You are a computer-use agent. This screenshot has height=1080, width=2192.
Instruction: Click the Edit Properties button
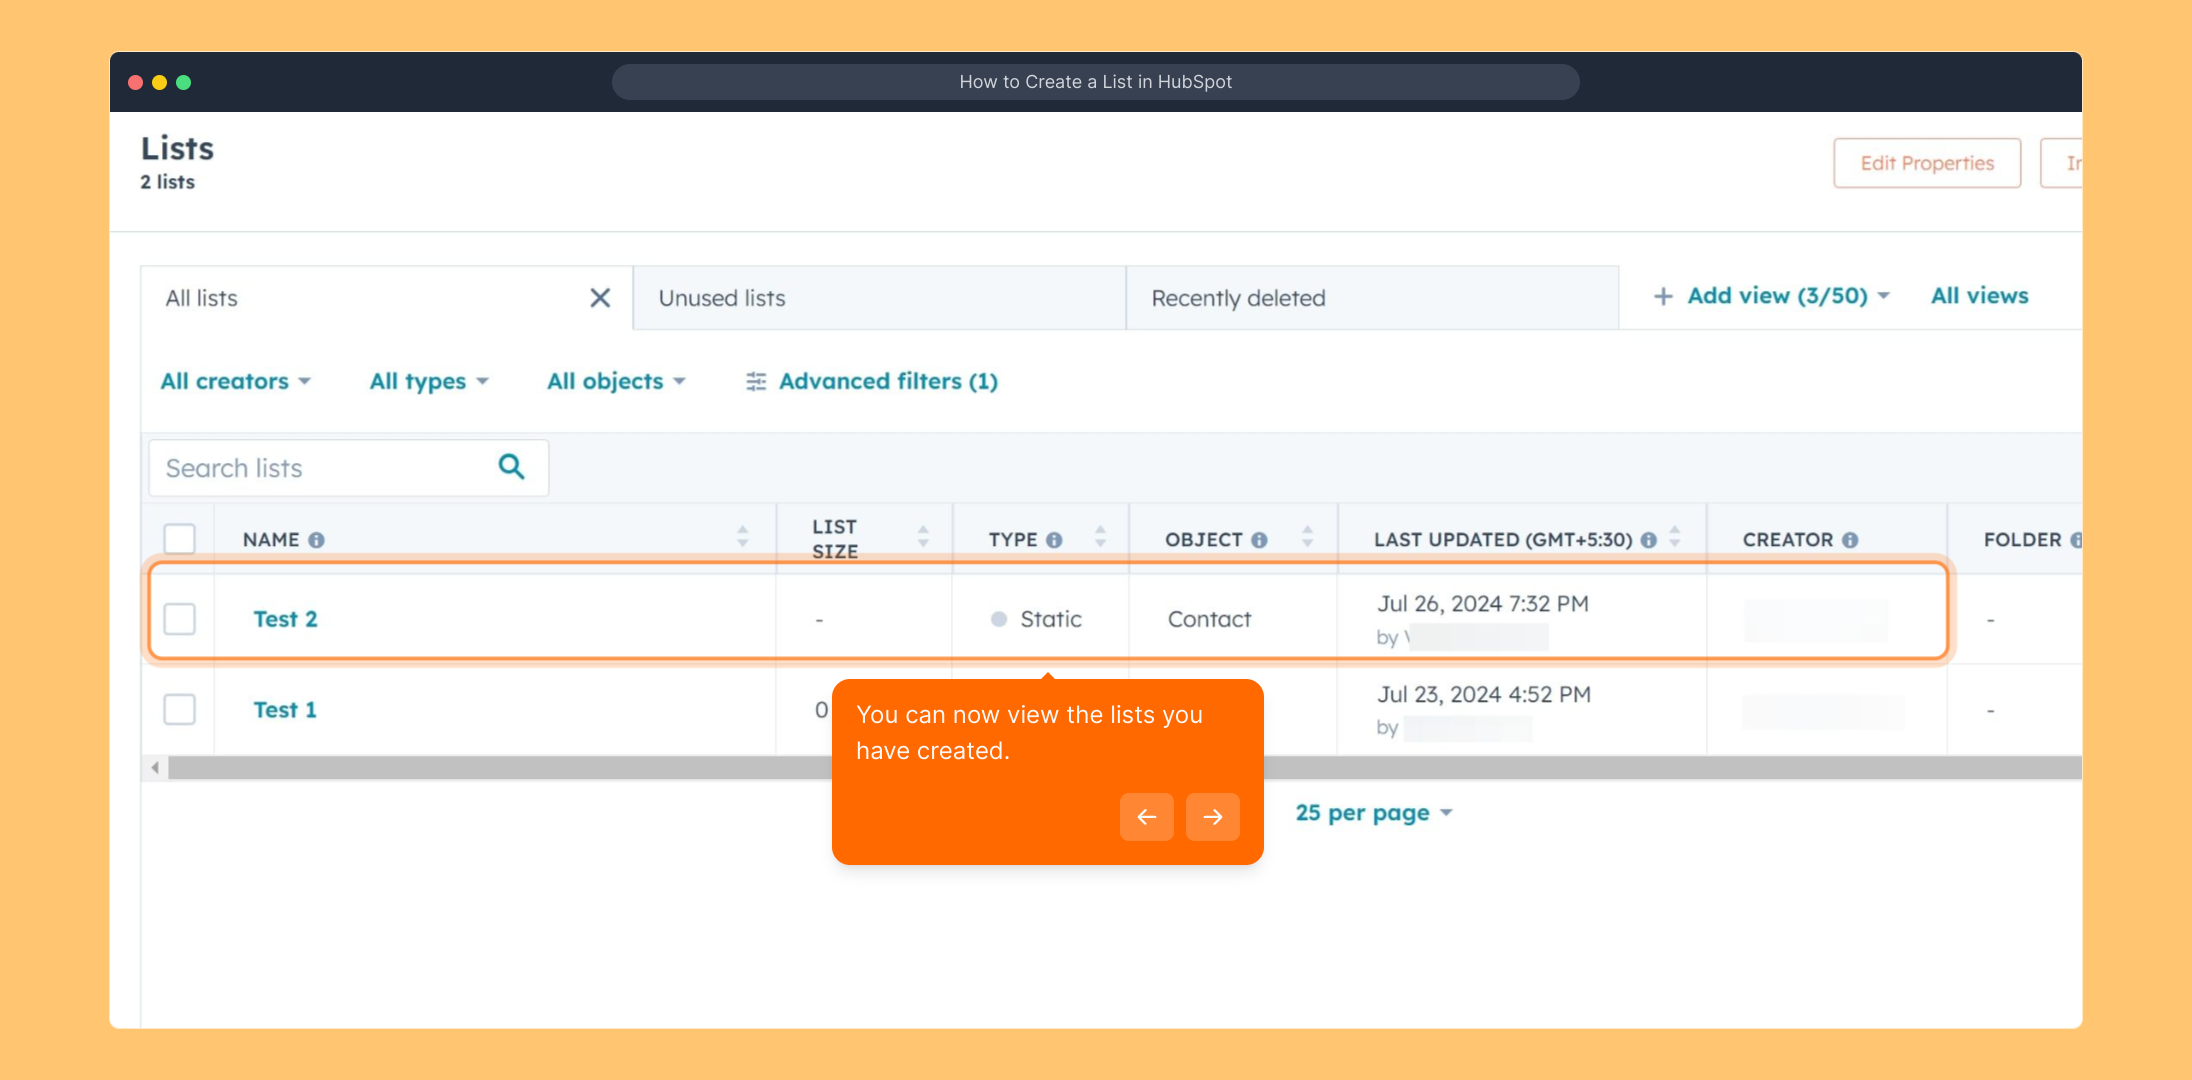pos(1926,163)
